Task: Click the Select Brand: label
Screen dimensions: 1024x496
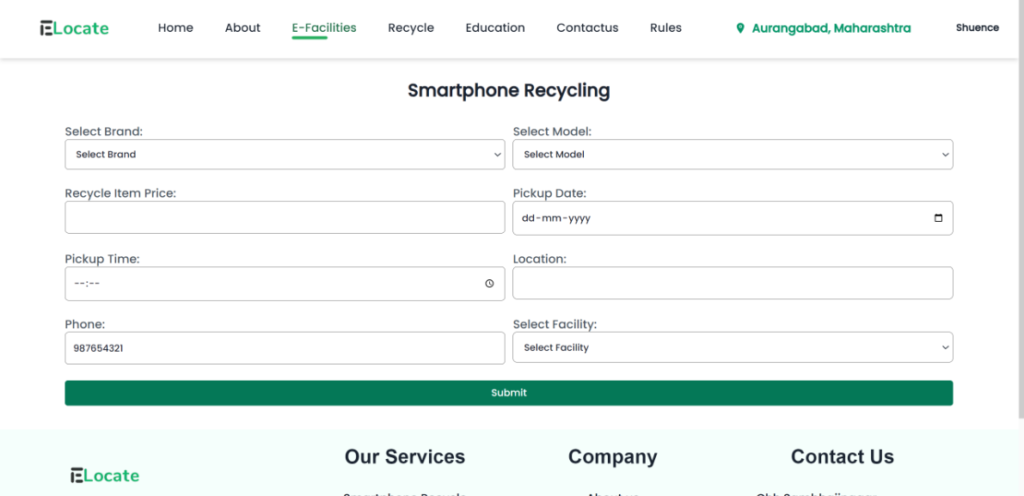Action: click(x=104, y=131)
